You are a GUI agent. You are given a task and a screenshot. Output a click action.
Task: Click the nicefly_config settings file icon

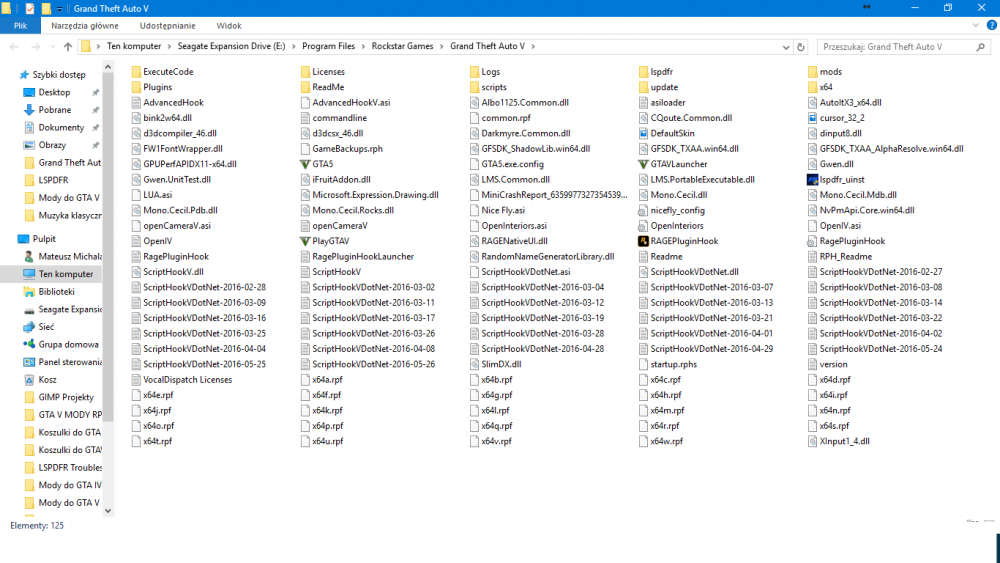[x=643, y=210]
